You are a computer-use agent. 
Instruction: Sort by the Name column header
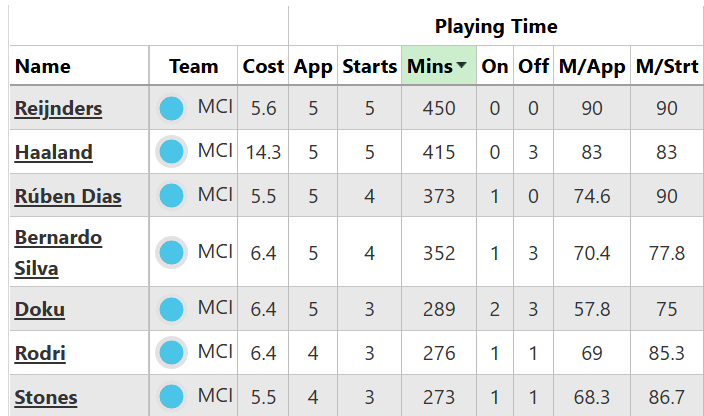point(43,67)
